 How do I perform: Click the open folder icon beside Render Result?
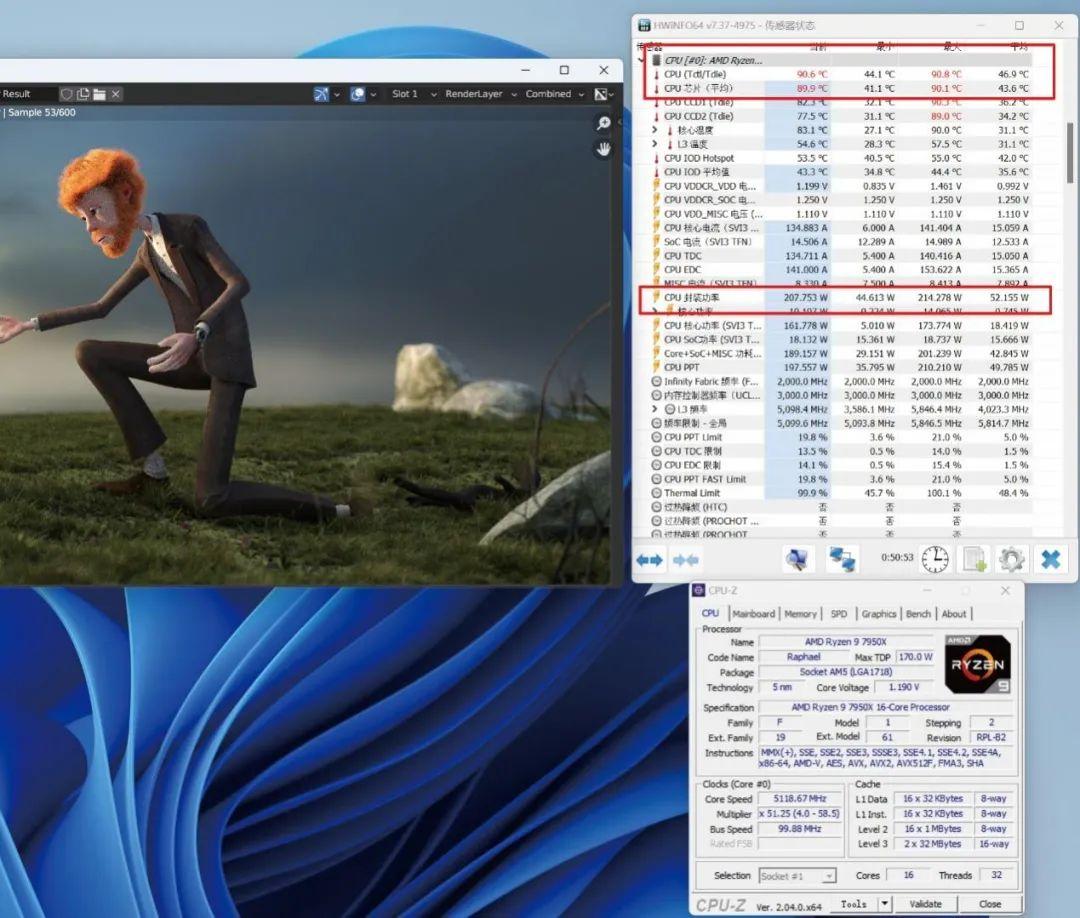coord(99,94)
